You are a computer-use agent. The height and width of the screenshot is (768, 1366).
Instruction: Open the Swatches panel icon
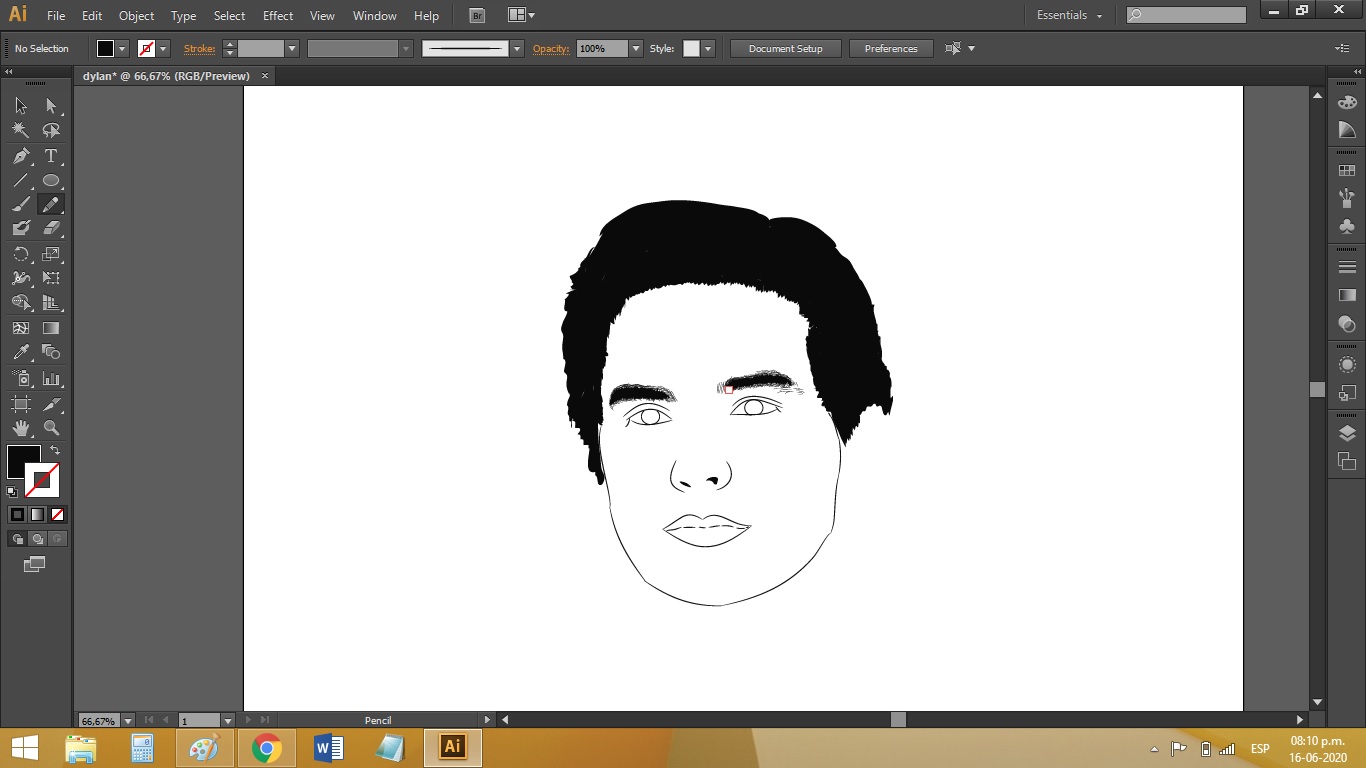pos(1347,171)
